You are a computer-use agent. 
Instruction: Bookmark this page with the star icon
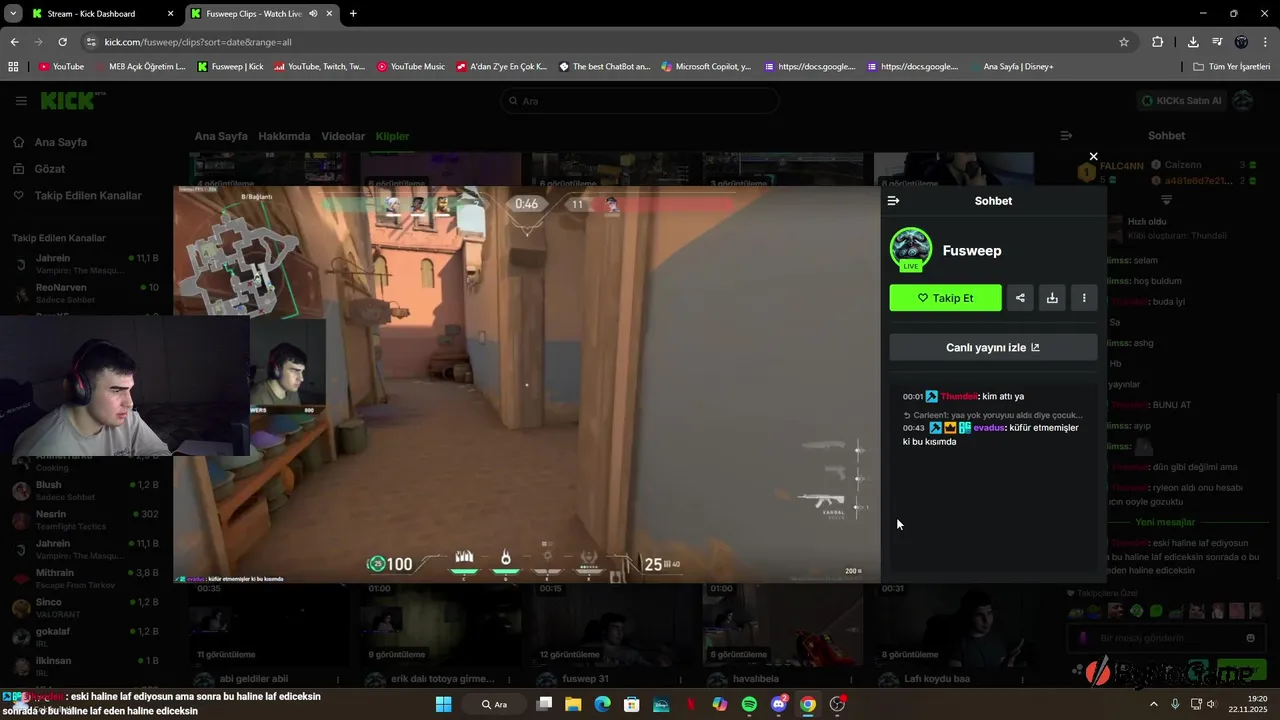1124,42
